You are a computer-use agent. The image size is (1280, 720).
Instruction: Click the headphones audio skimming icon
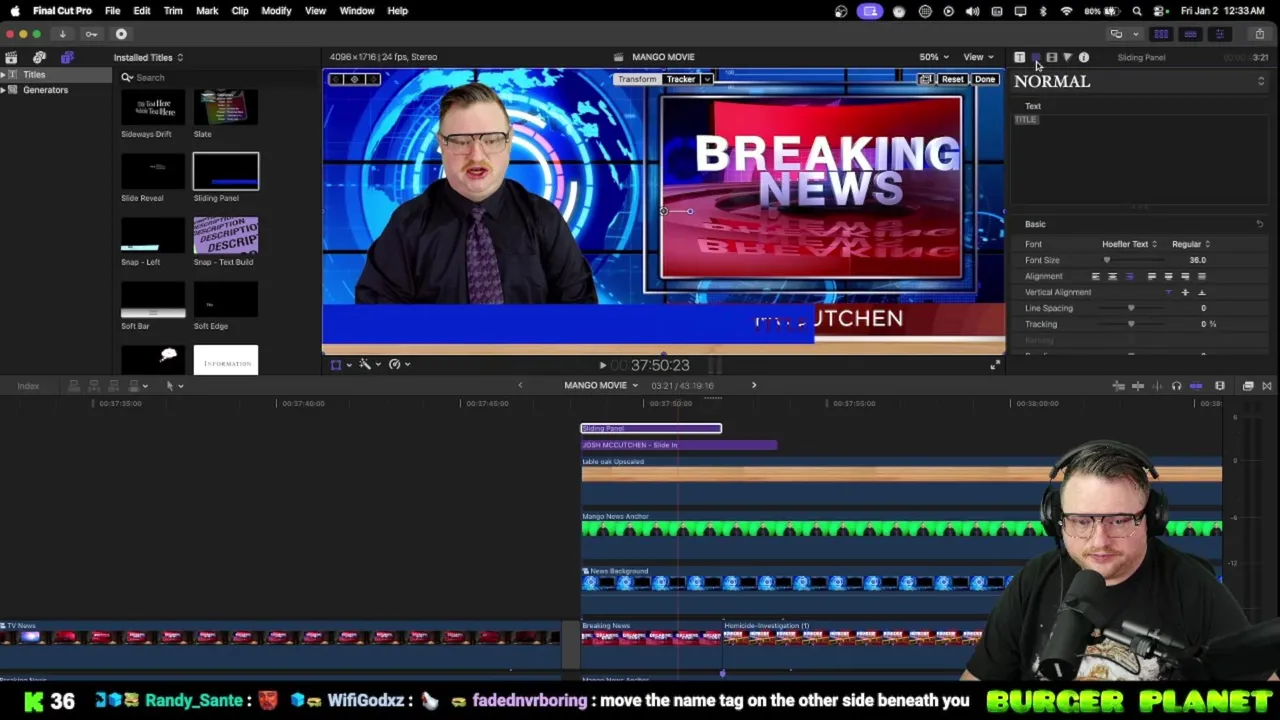pos(1176,386)
